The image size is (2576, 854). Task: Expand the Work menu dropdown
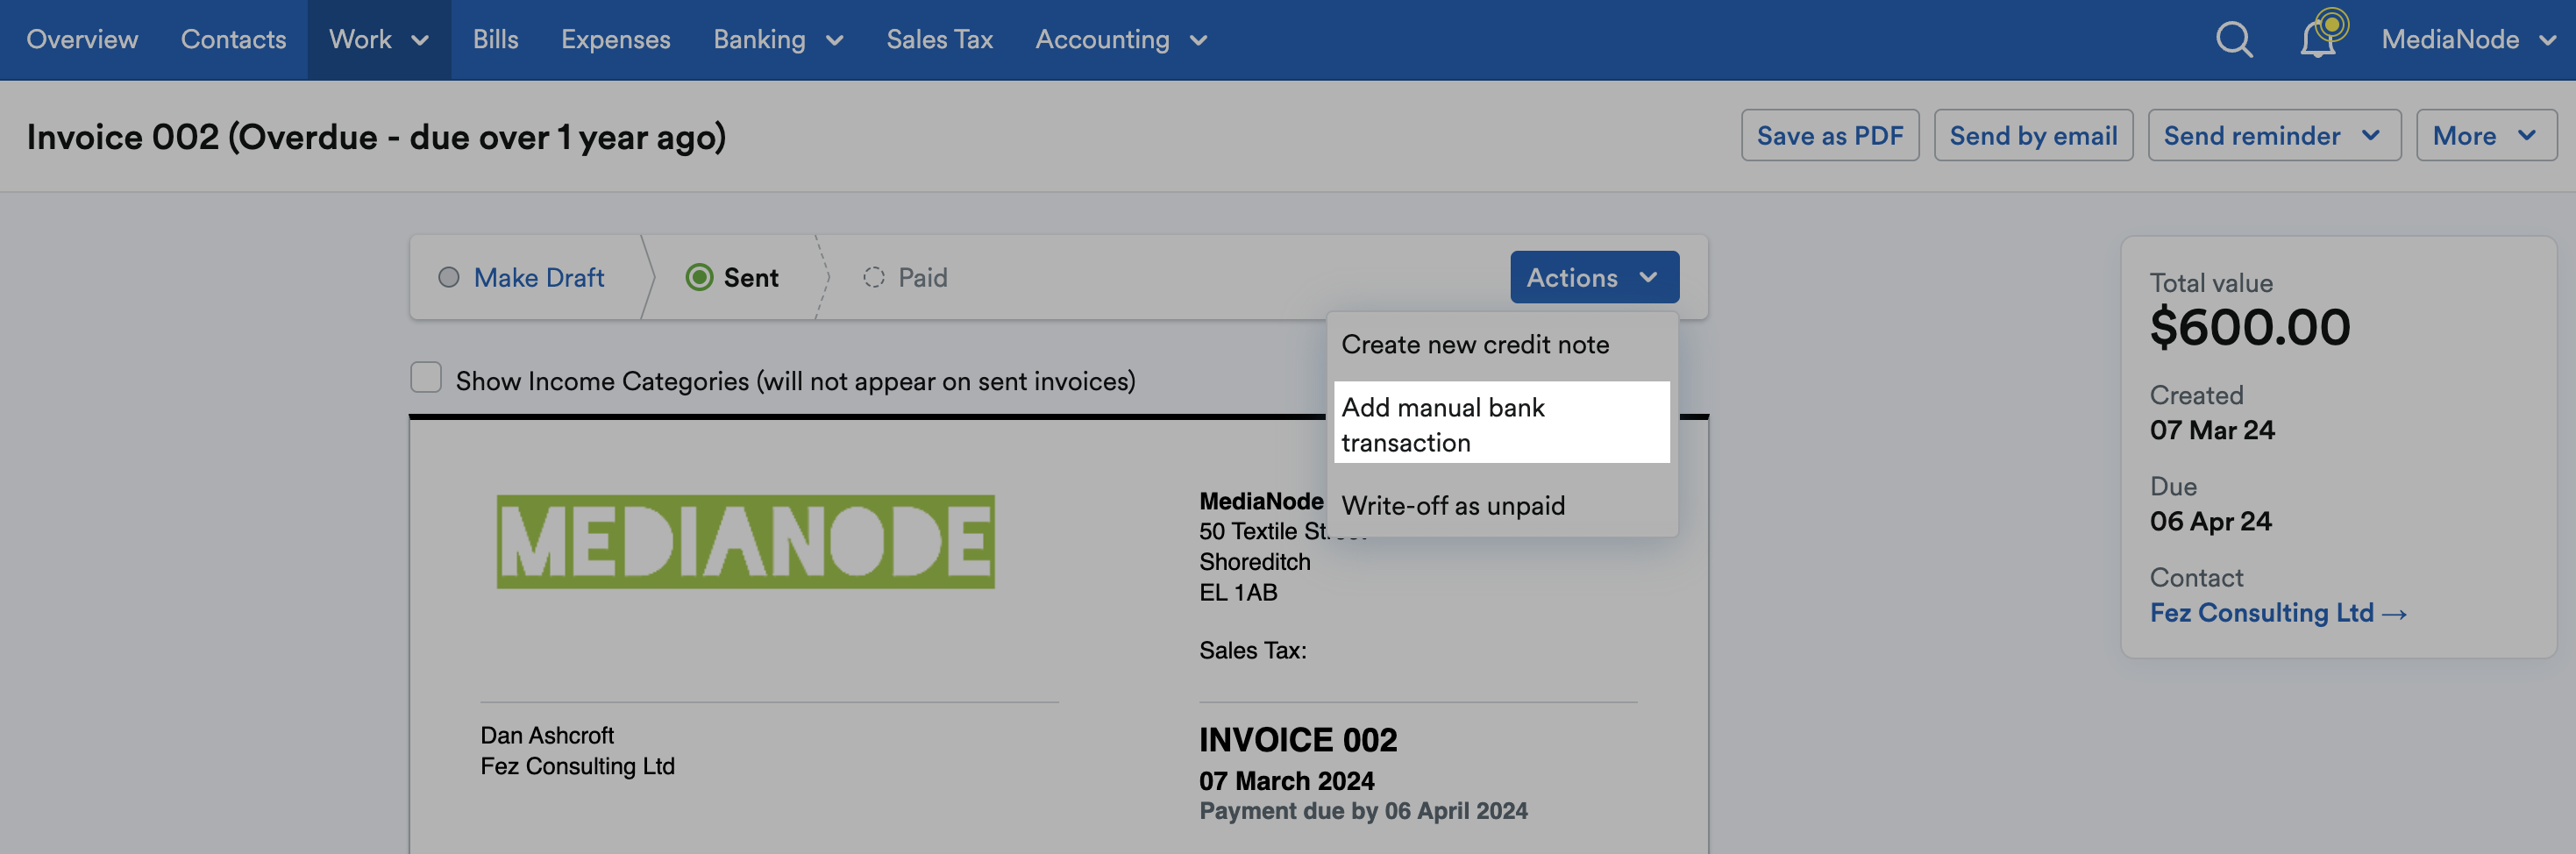point(379,40)
